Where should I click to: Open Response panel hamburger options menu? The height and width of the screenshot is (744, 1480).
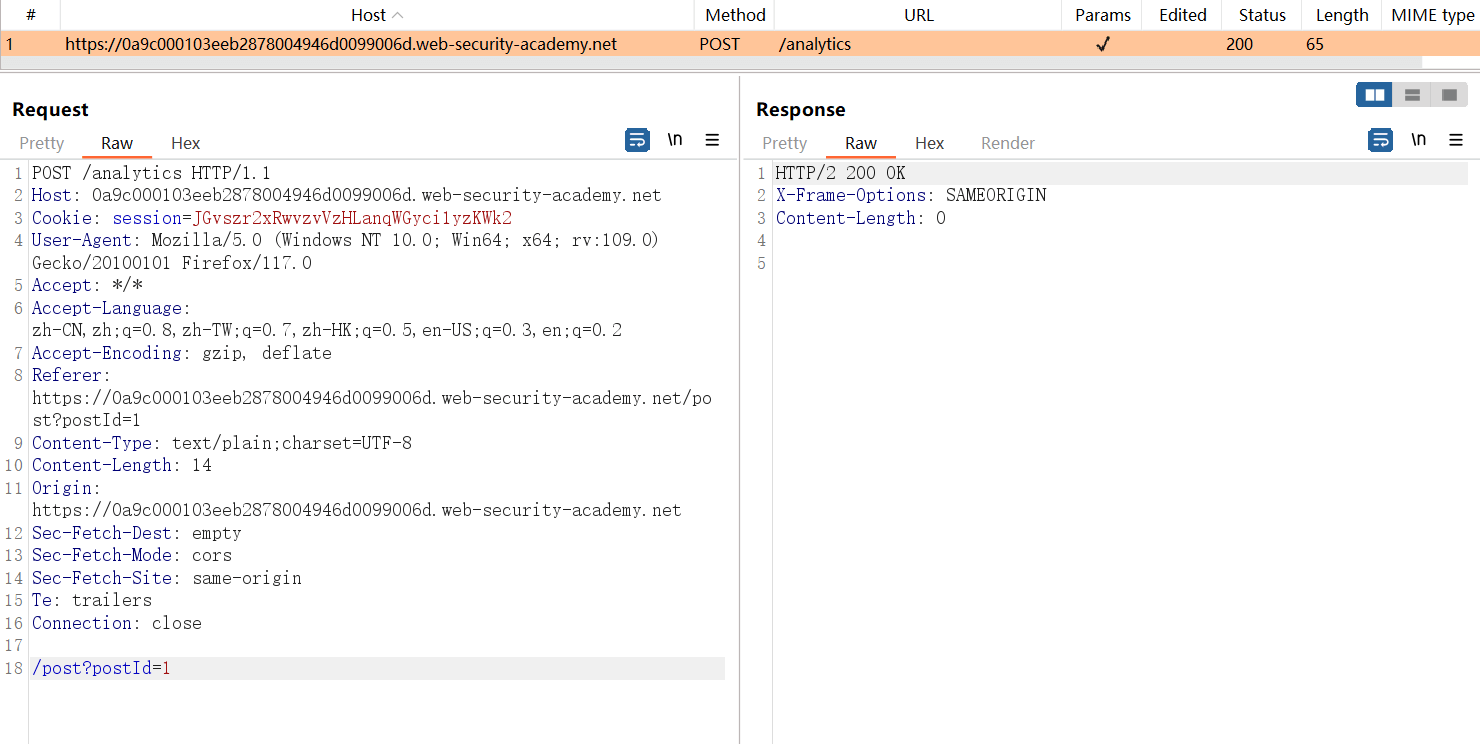[x=1456, y=140]
